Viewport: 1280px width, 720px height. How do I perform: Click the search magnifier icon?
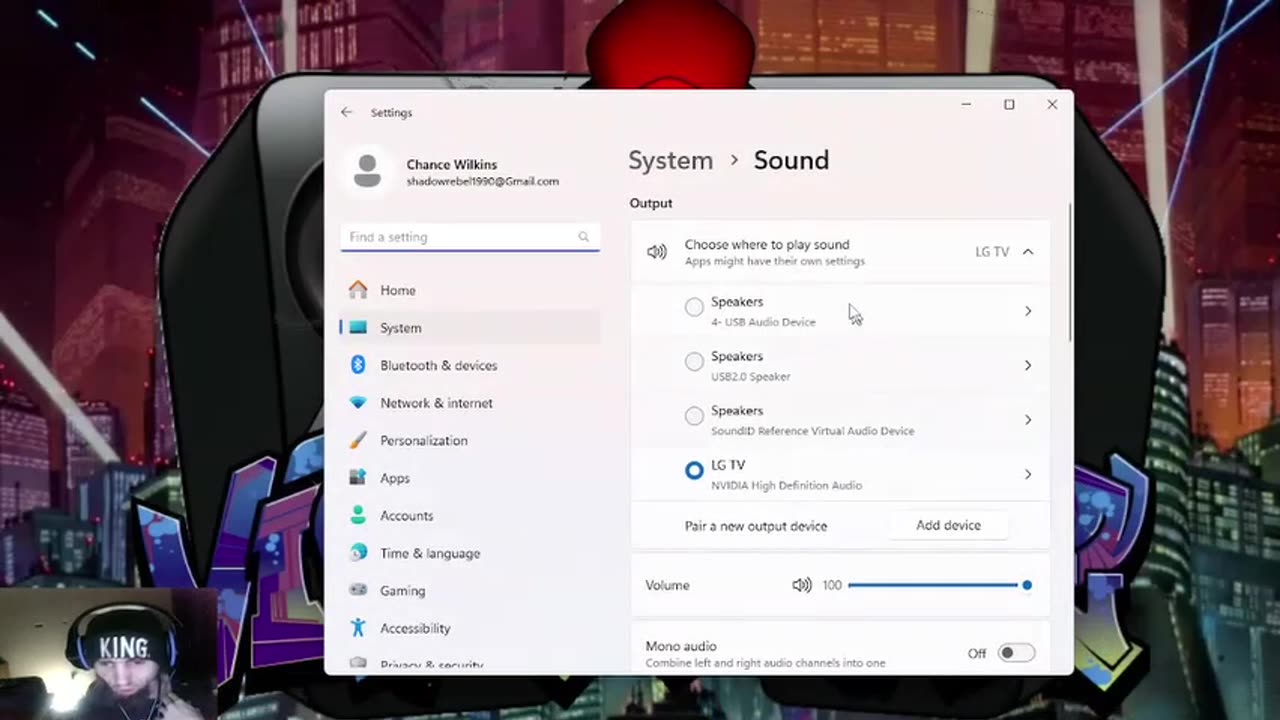click(x=584, y=237)
